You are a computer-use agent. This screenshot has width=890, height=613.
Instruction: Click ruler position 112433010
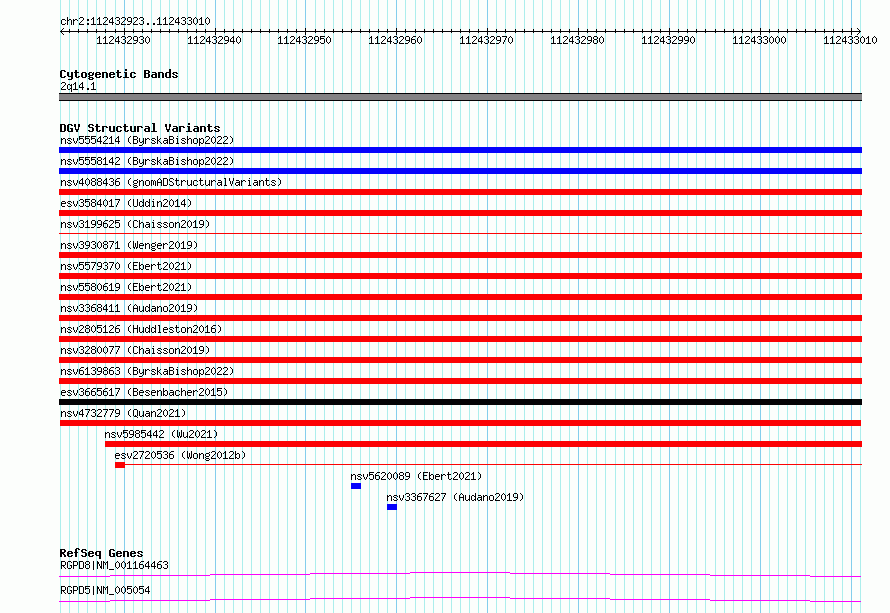point(850,40)
